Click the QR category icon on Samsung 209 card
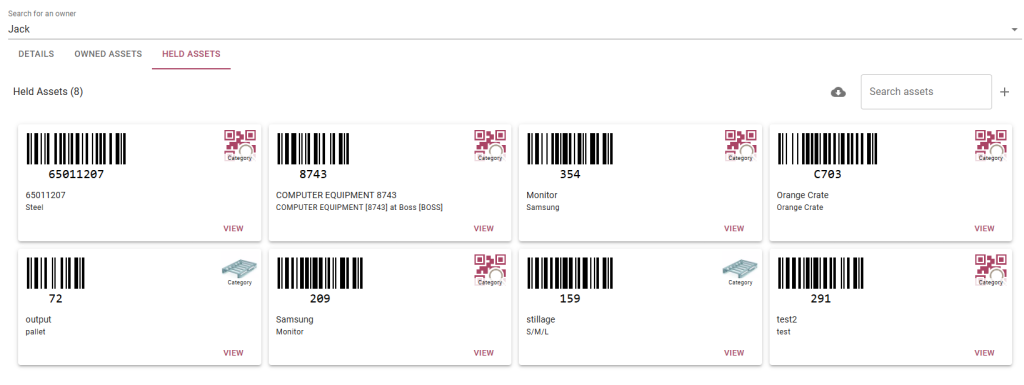This screenshot has height=385, width=1024. click(490, 270)
